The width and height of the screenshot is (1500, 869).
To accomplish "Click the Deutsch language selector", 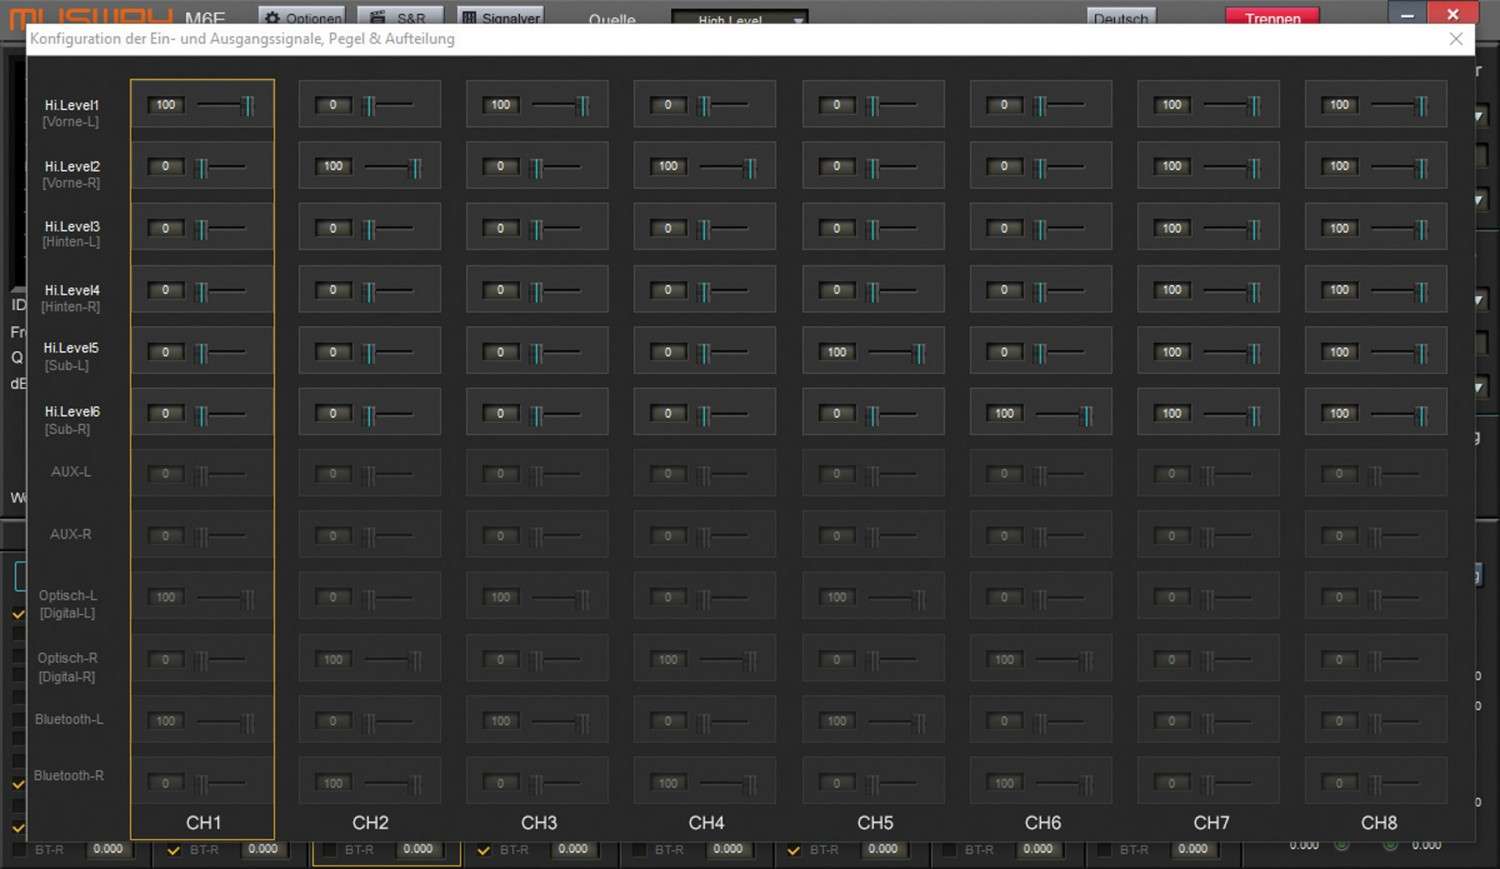I will point(1121,17).
